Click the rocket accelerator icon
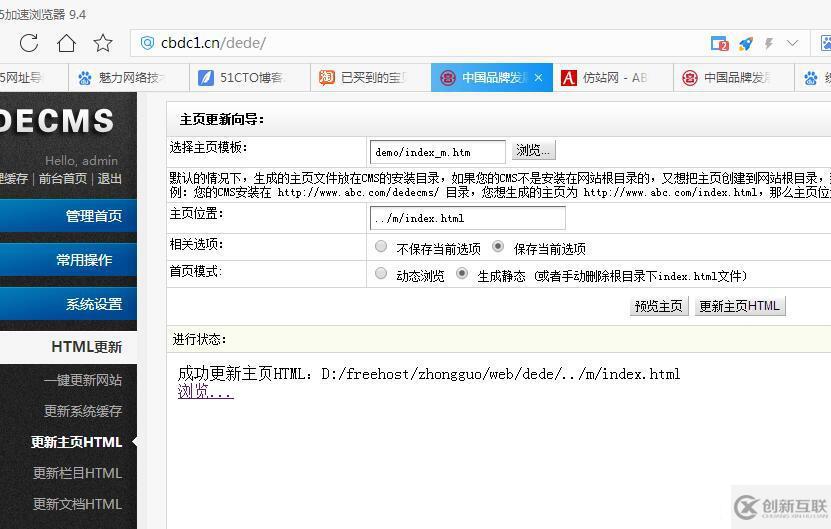 coord(746,43)
